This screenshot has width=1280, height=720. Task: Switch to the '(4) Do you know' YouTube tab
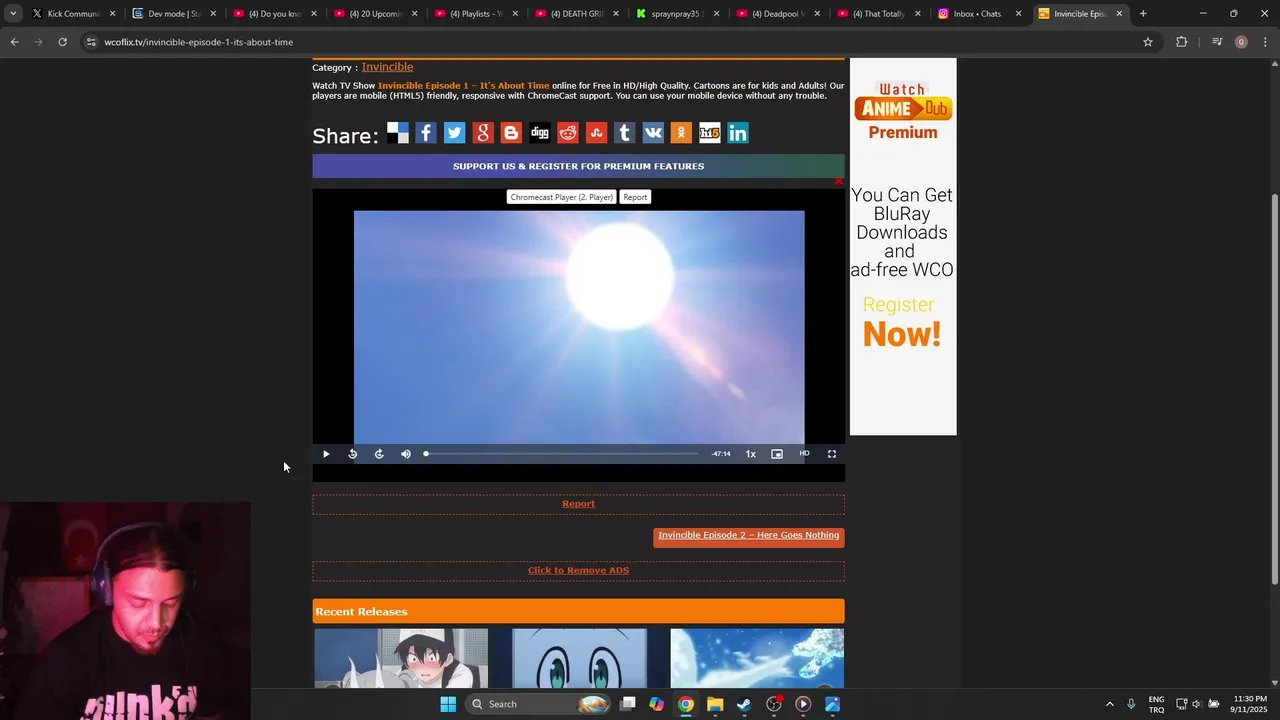(x=273, y=14)
